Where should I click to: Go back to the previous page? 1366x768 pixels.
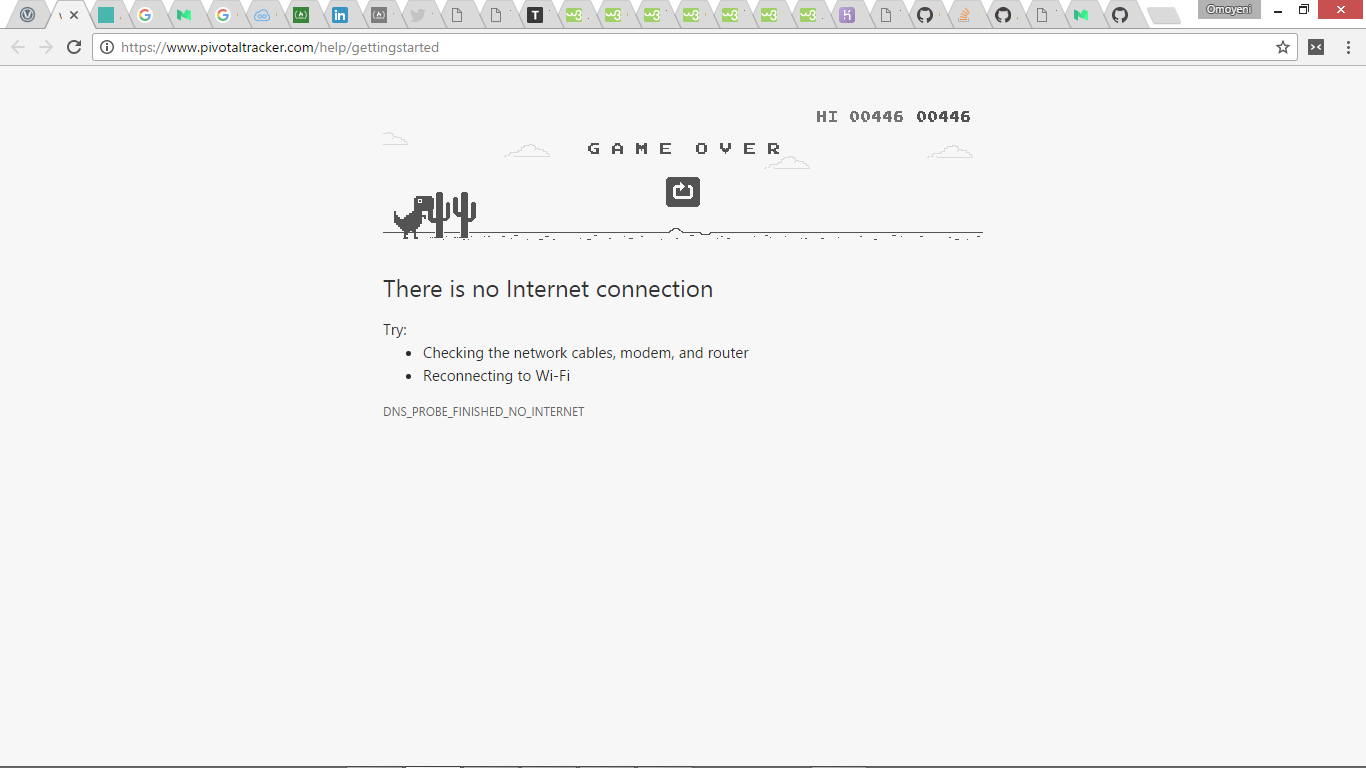pyautogui.click(x=18, y=47)
